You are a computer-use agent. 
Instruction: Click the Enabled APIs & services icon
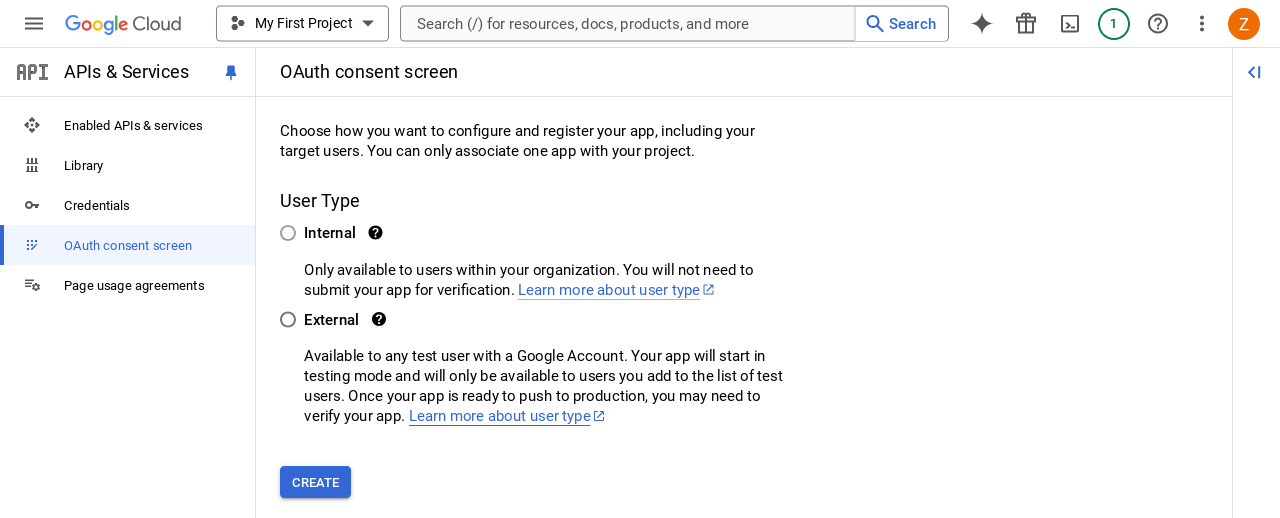[32, 125]
